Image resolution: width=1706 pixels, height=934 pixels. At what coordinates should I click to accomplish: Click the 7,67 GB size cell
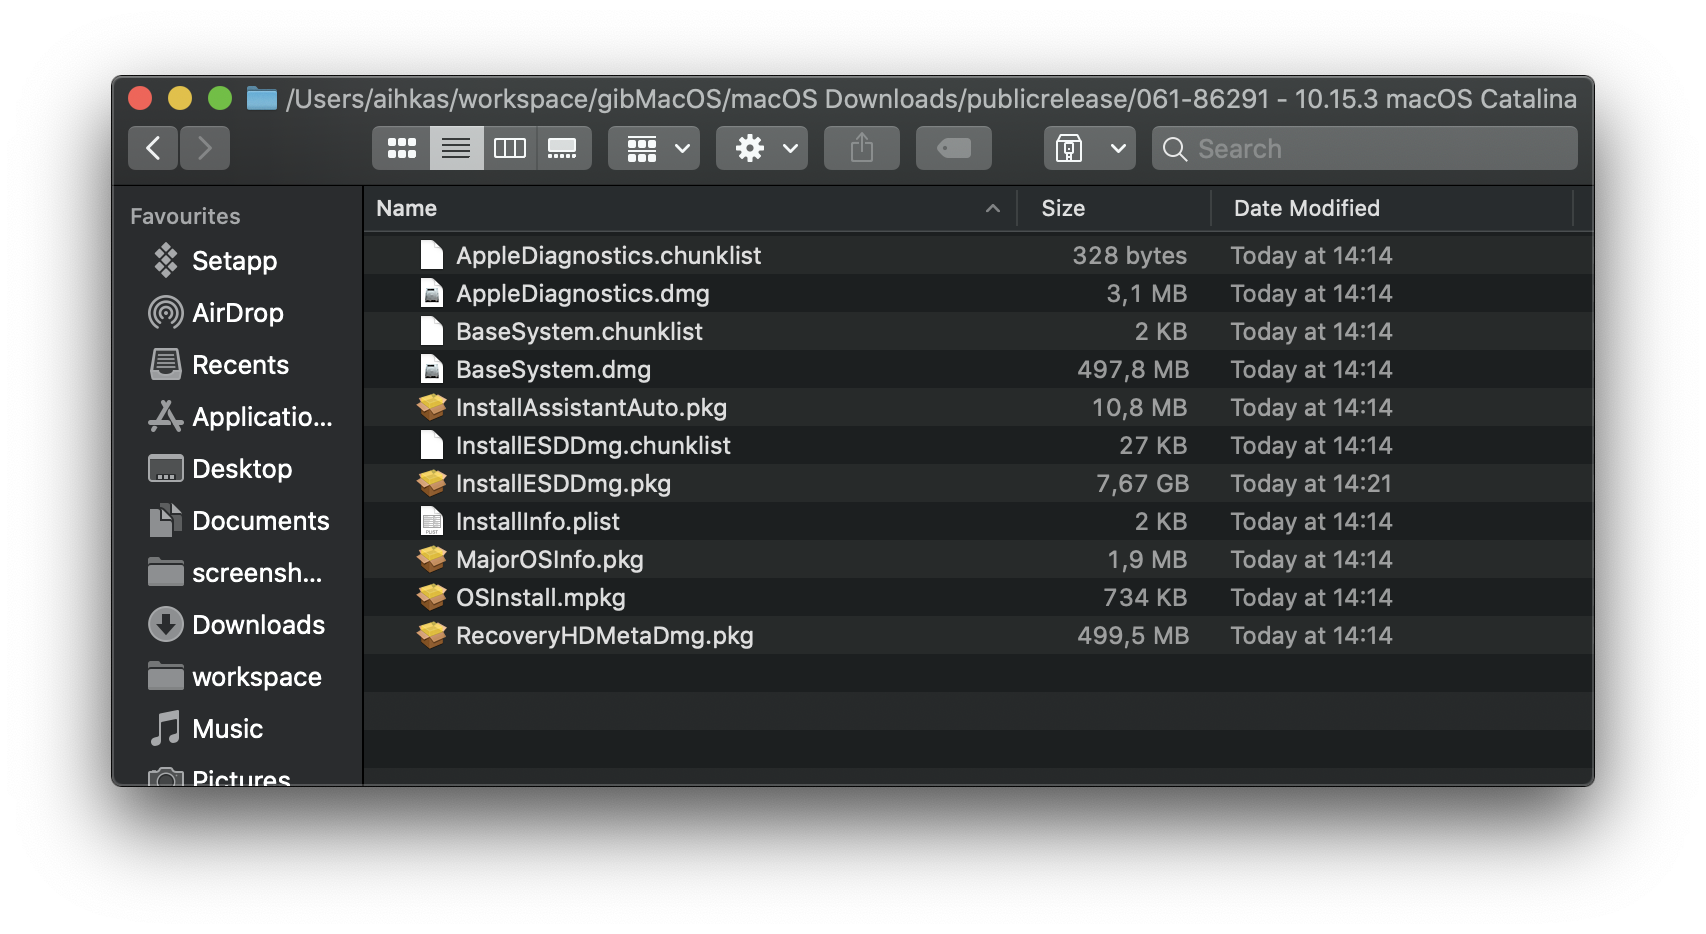coord(1142,483)
